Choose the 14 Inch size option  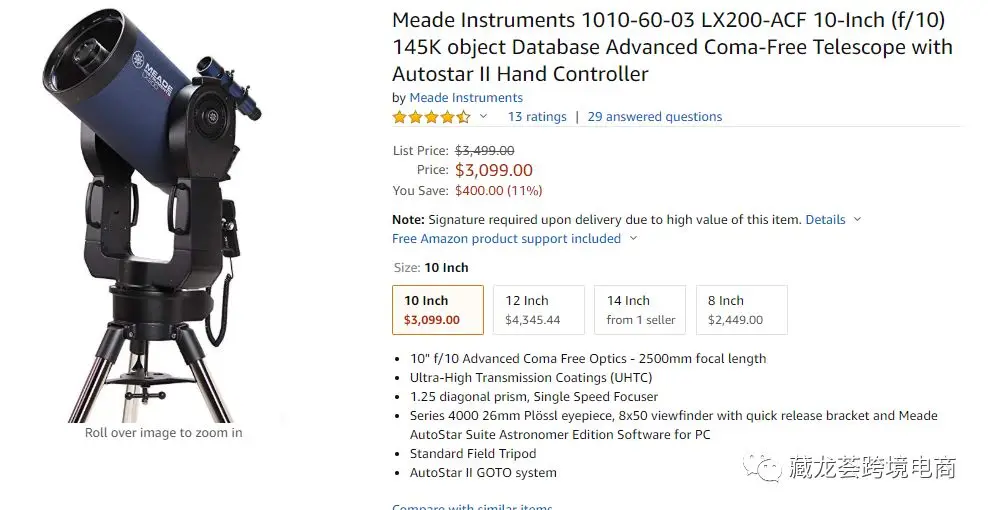point(640,310)
